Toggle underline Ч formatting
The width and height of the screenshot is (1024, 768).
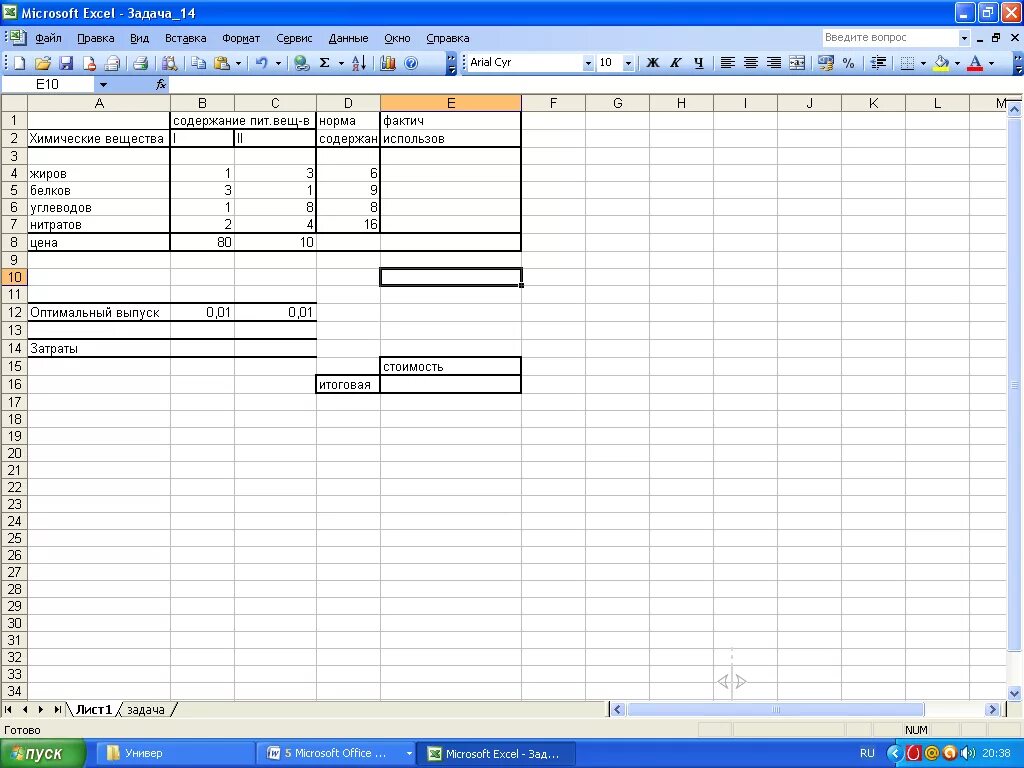699,63
